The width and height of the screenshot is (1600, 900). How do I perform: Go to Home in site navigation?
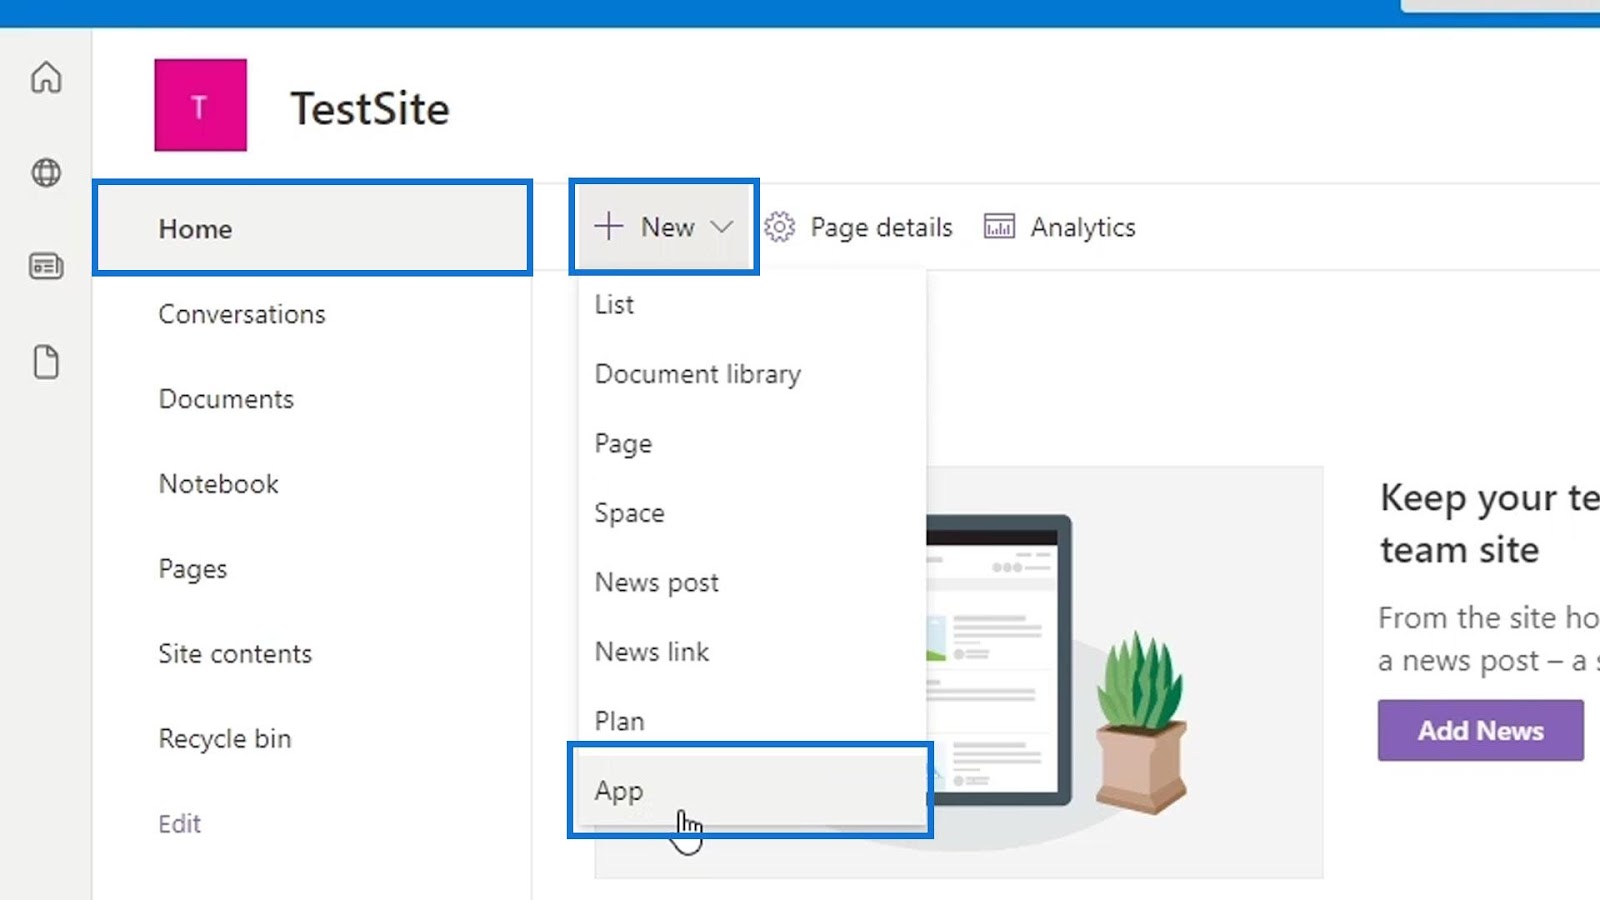[x=312, y=229]
